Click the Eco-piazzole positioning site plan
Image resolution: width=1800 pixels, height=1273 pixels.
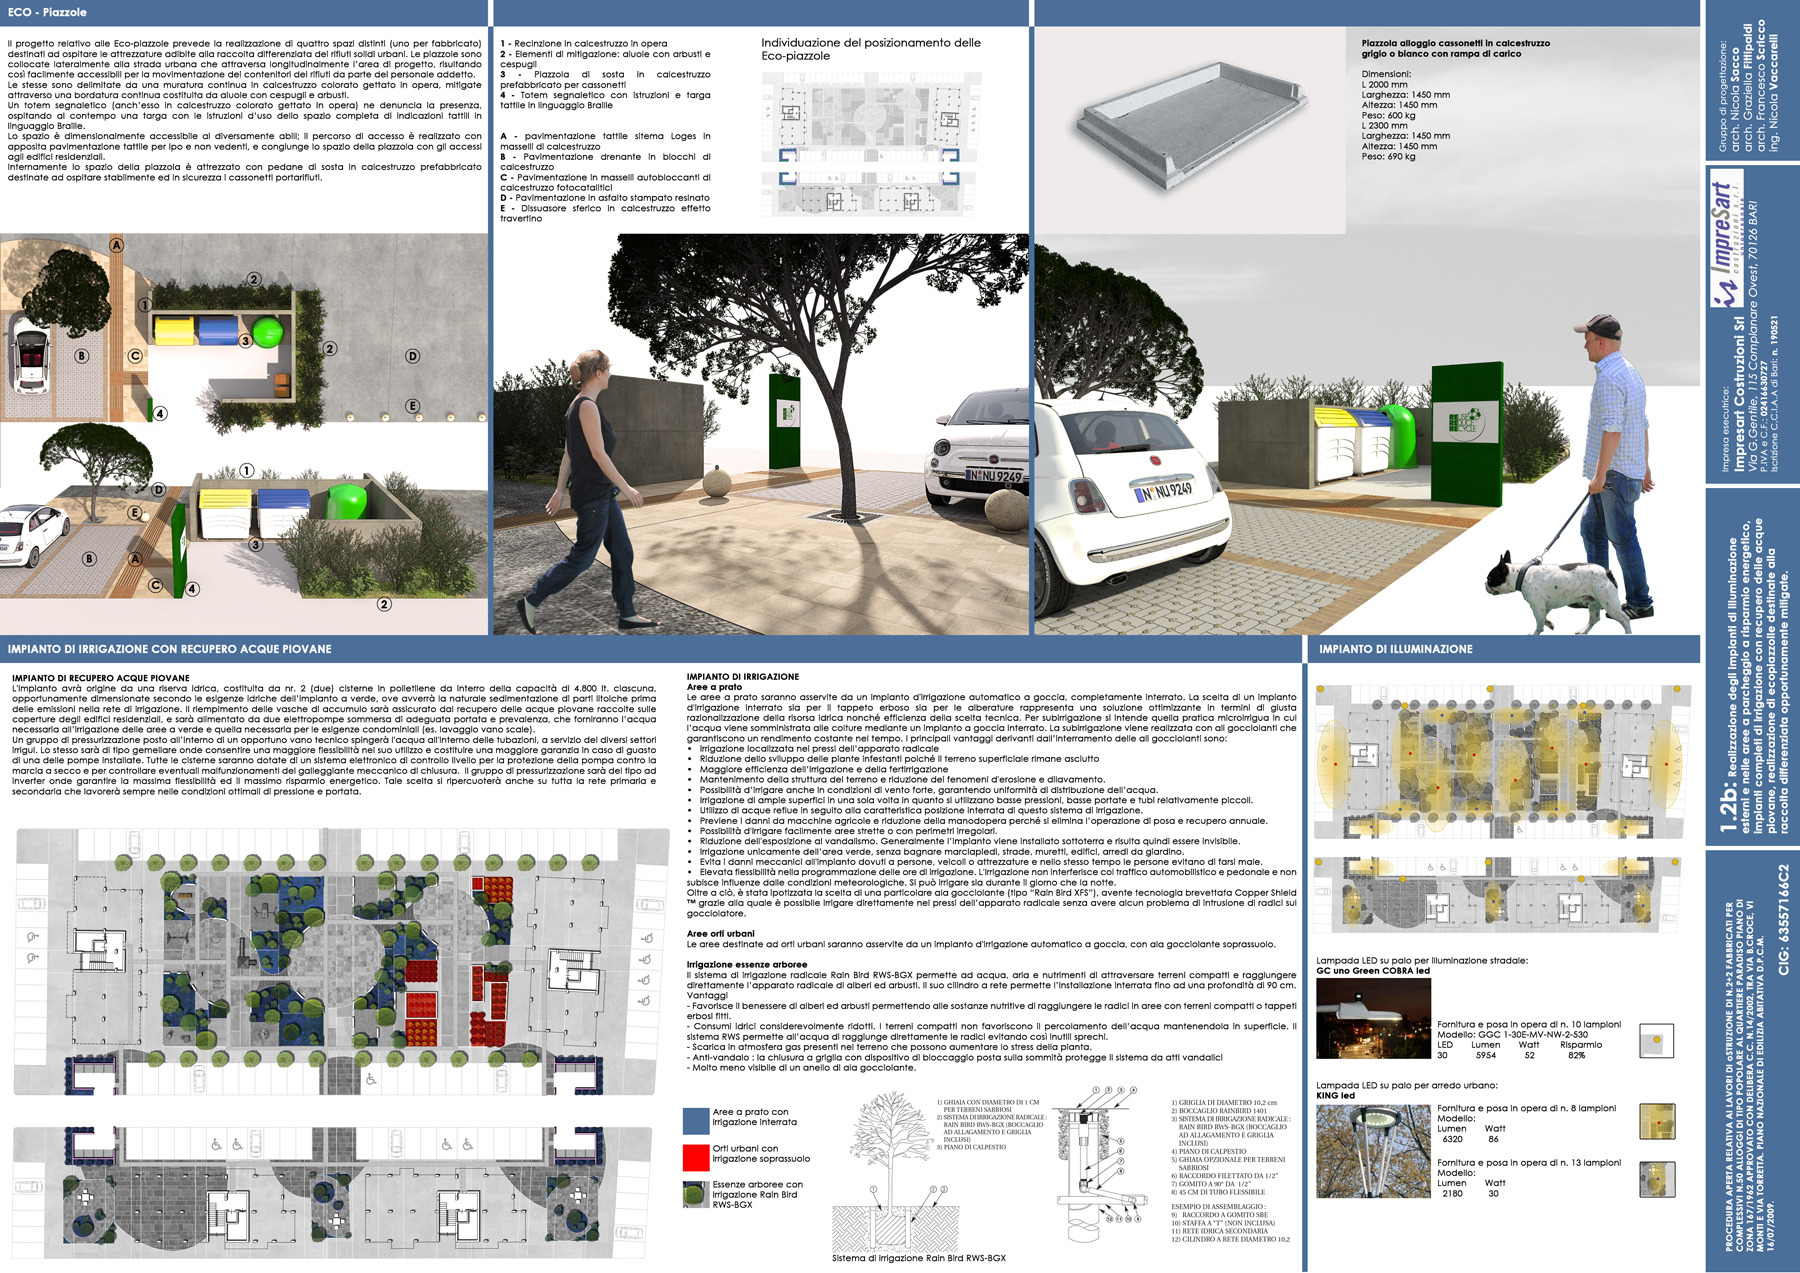click(x=868, y=150)
